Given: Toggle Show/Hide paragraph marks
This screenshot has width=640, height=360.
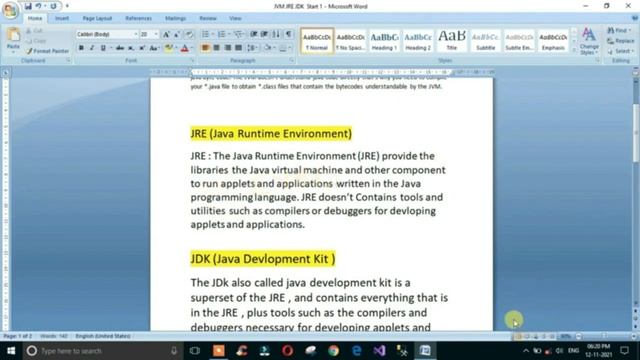Looking at the screenshot, I should click(288, 34).
